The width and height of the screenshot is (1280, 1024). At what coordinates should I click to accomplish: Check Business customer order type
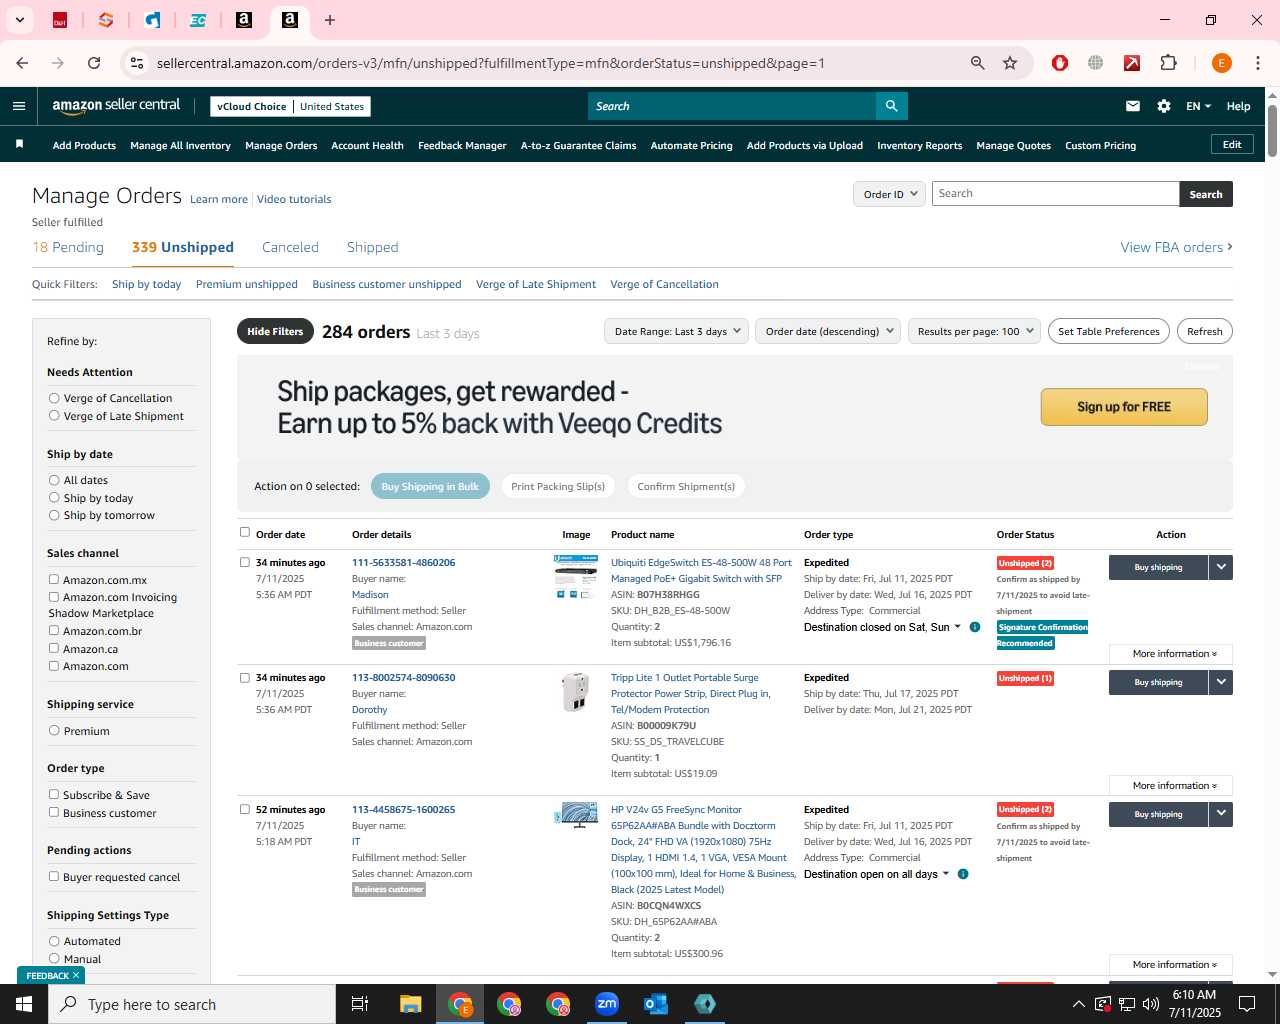tap(54, 812)
